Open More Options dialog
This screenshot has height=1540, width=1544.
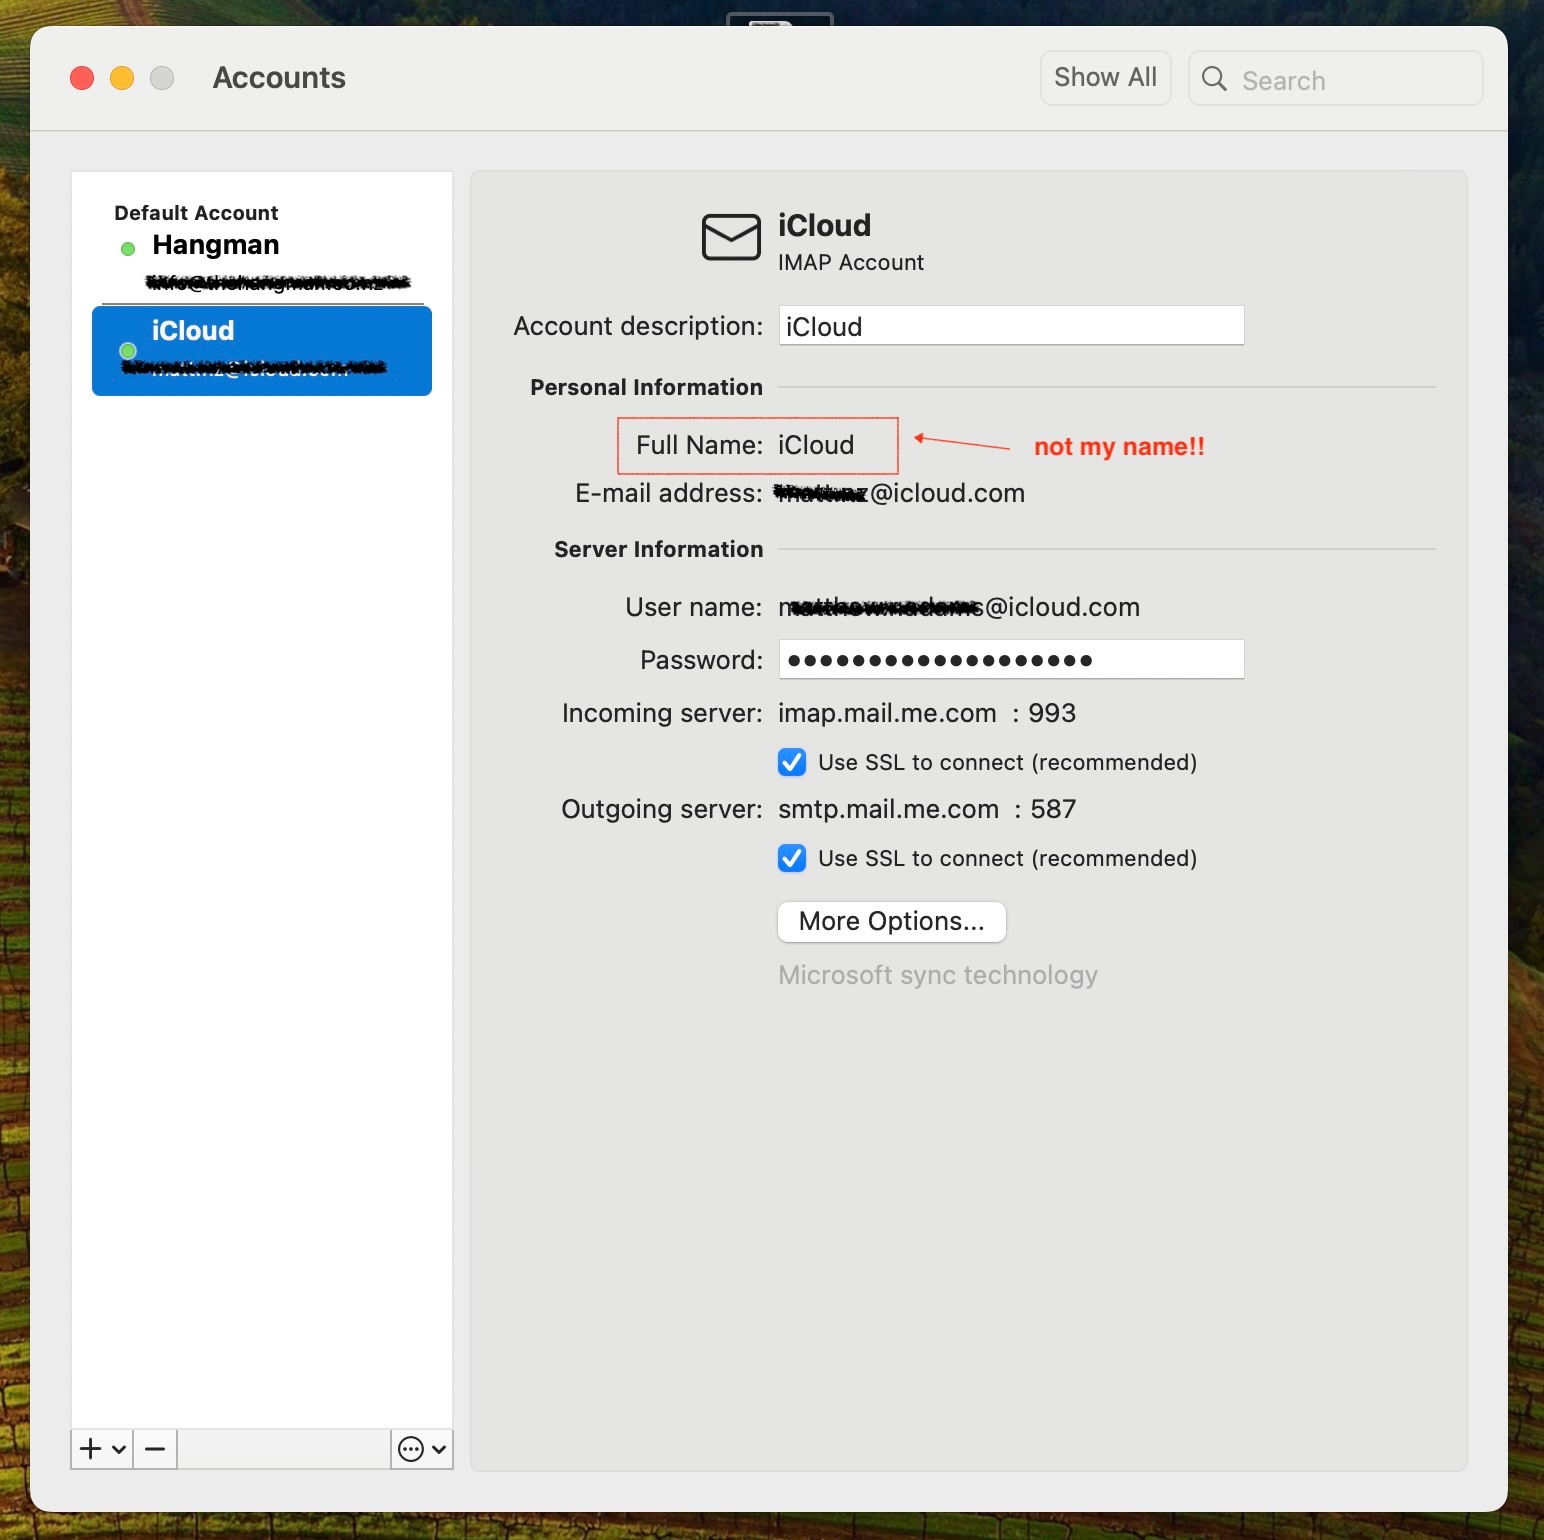[x=892, y=921]
